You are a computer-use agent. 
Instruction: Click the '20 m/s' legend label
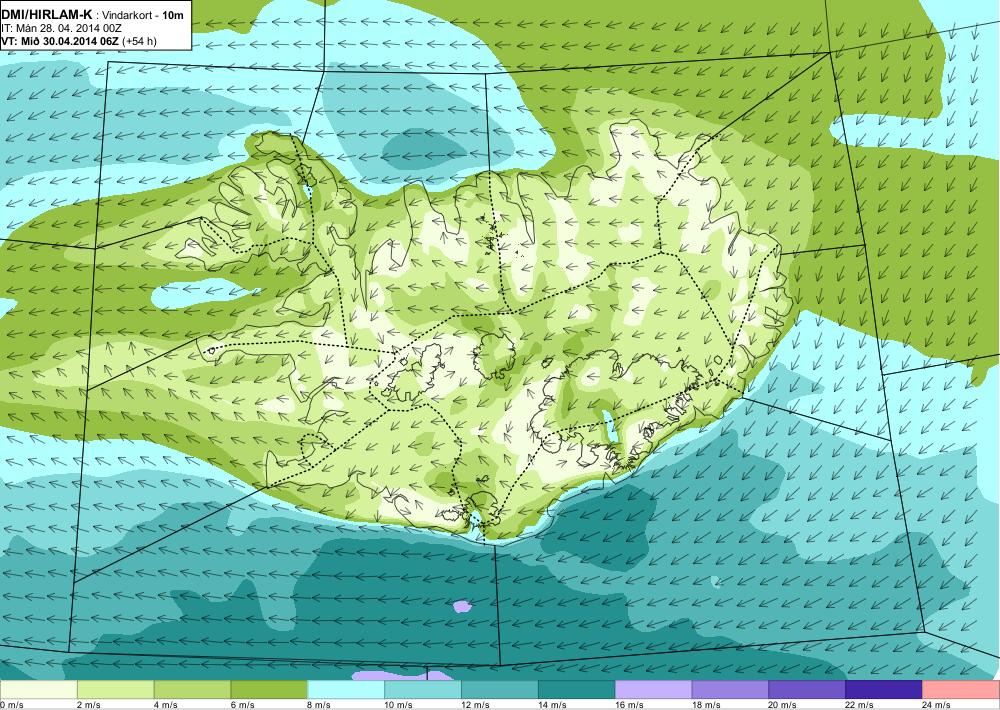point(783,705)
